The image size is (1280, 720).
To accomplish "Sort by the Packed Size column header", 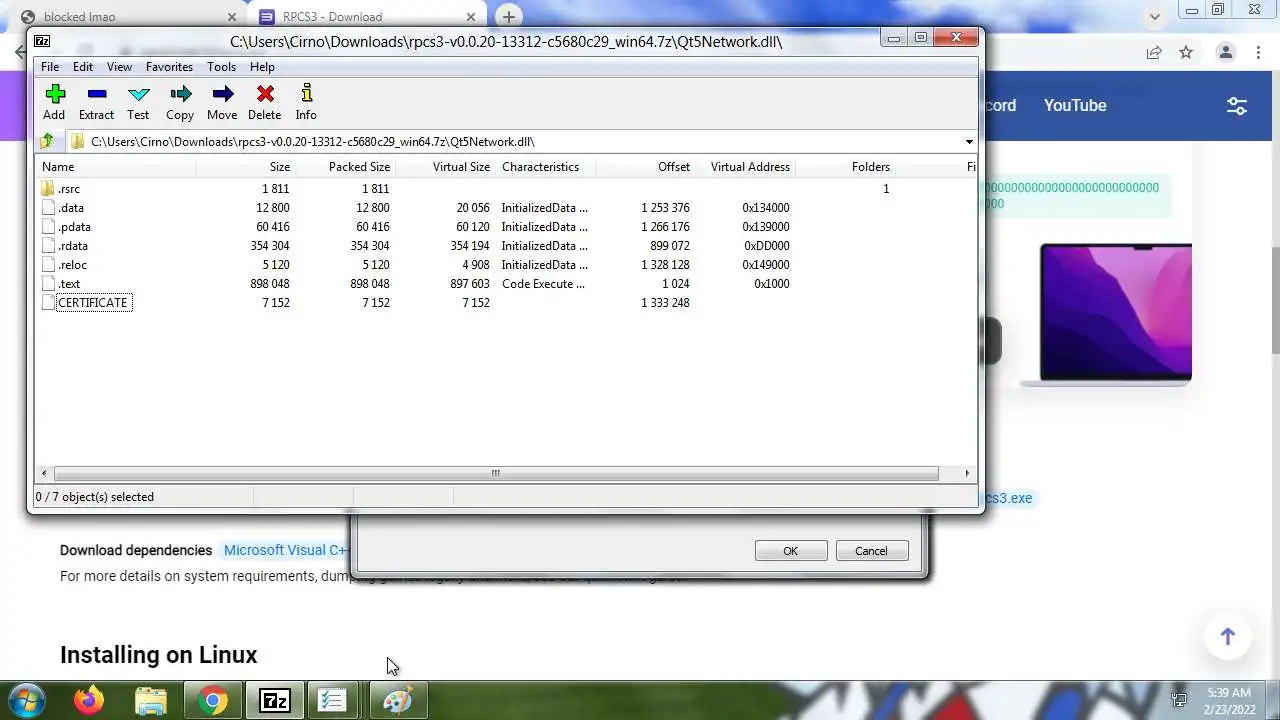I will click(345, 167).
